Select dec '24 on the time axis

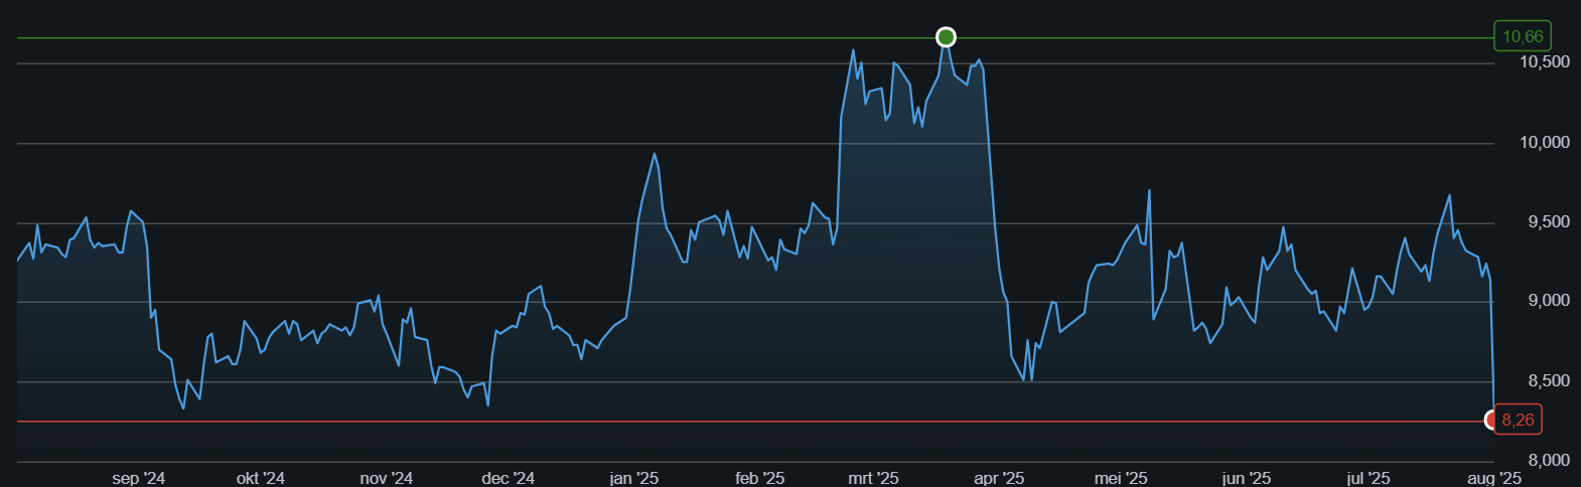[x=508, y=478]
